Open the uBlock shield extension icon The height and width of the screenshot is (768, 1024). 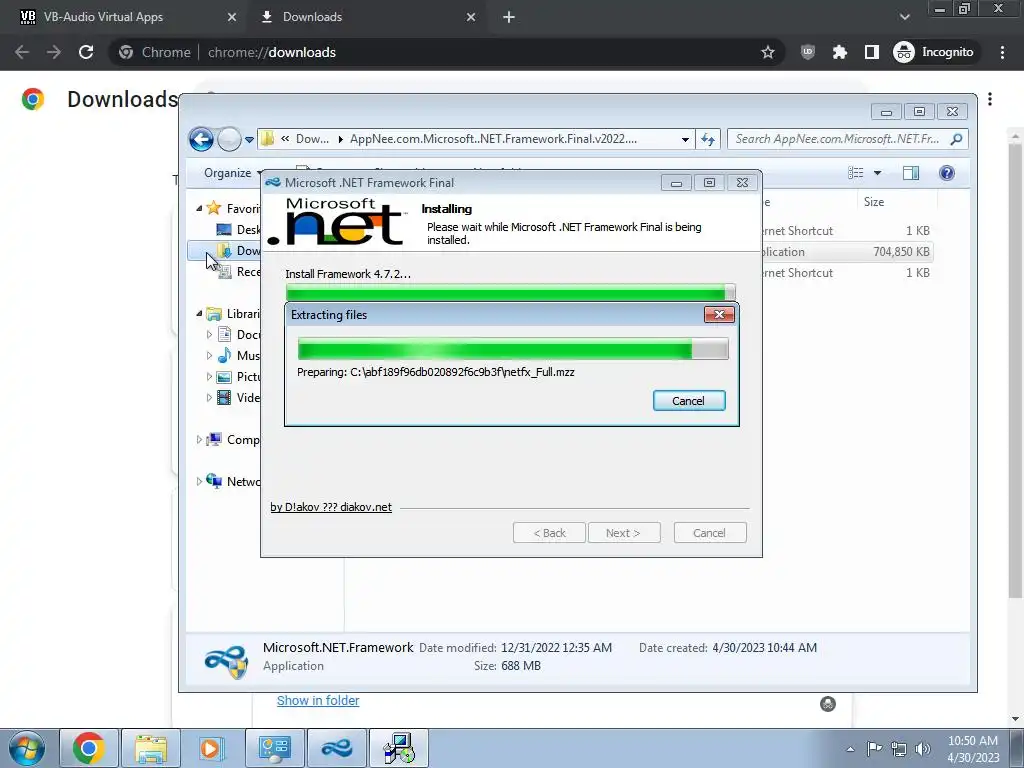click(808, 52)
